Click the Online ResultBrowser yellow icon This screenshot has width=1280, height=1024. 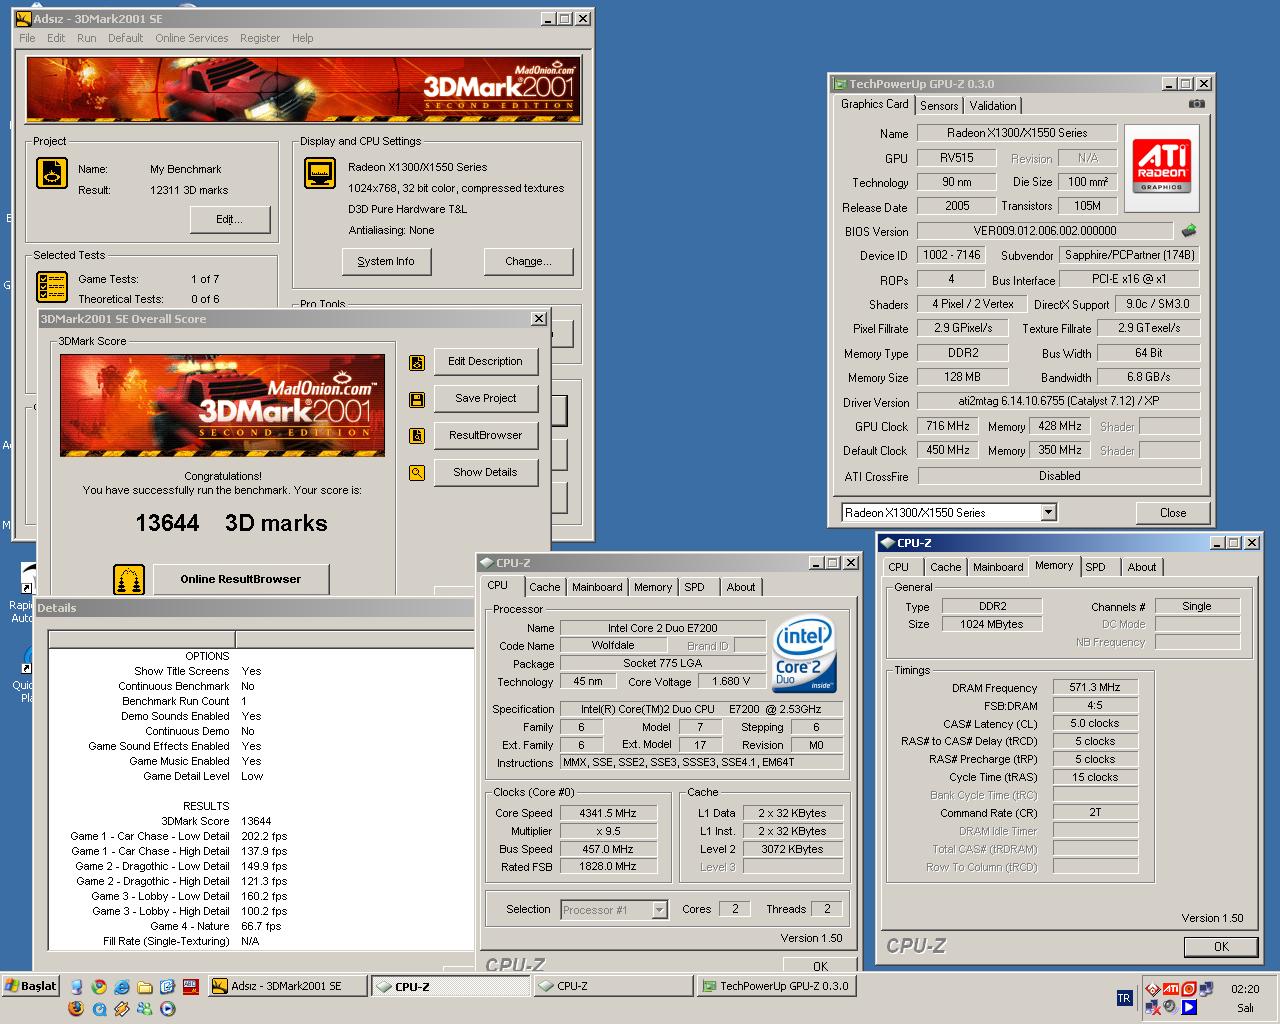pos(129,579)
